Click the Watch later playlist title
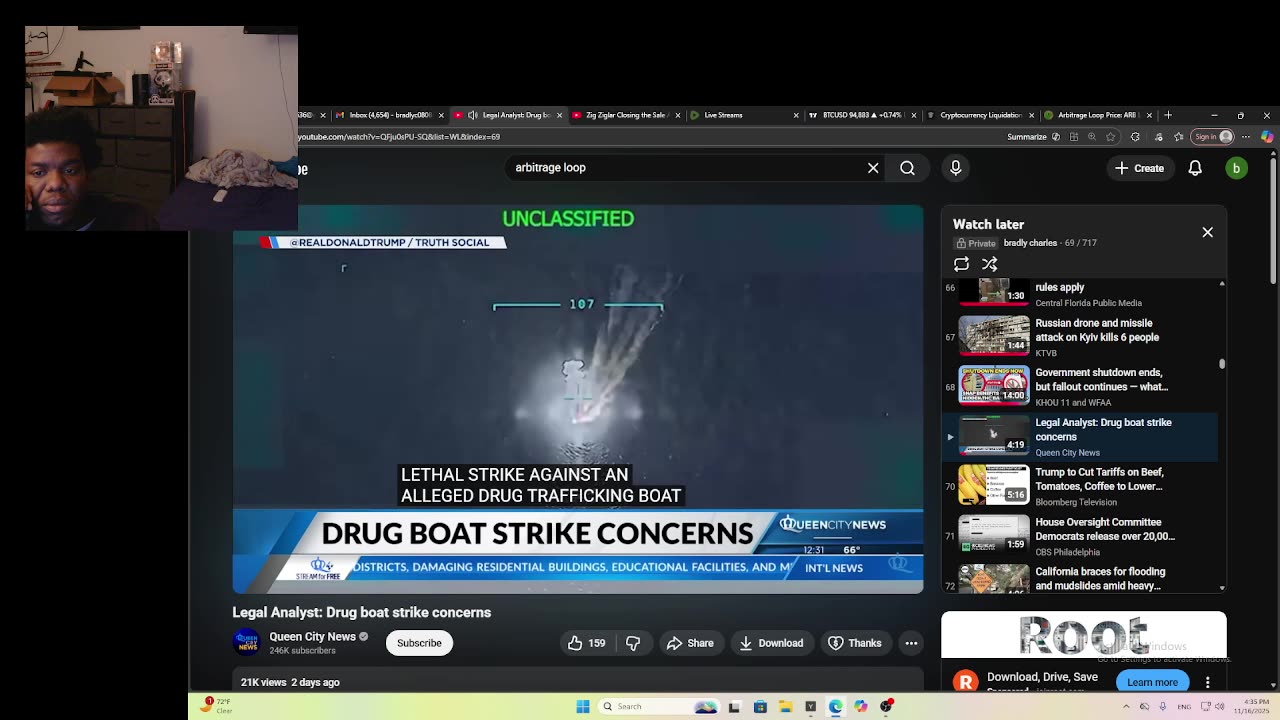1280x720 pixels. [x=988, y=224]
